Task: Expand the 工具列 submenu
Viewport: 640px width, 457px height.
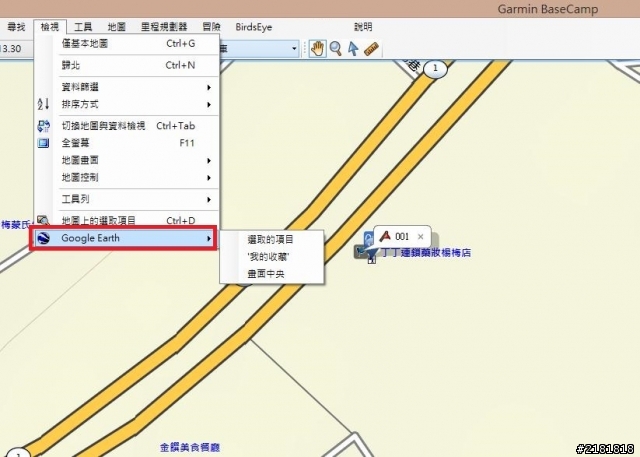Action: point(127,199)
